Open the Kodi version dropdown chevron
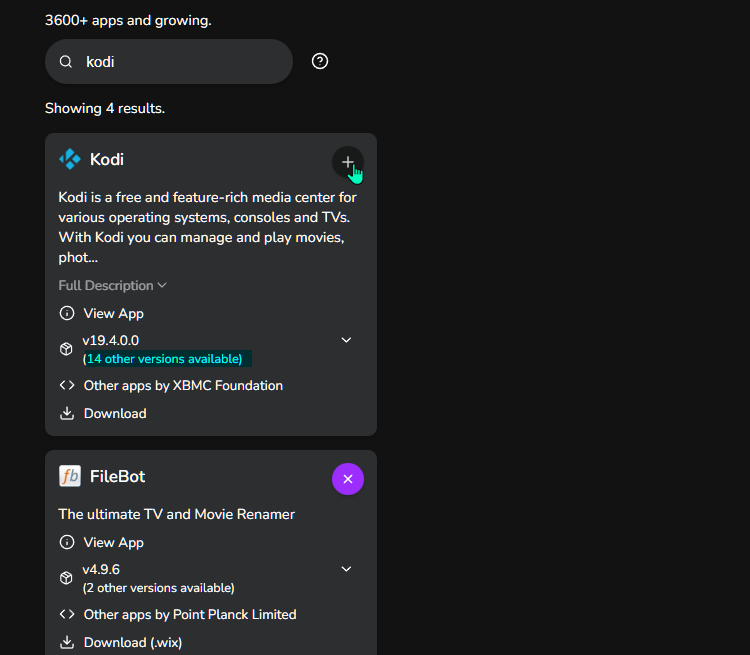The width and height of the screenshot is (750, 655). 346,340
